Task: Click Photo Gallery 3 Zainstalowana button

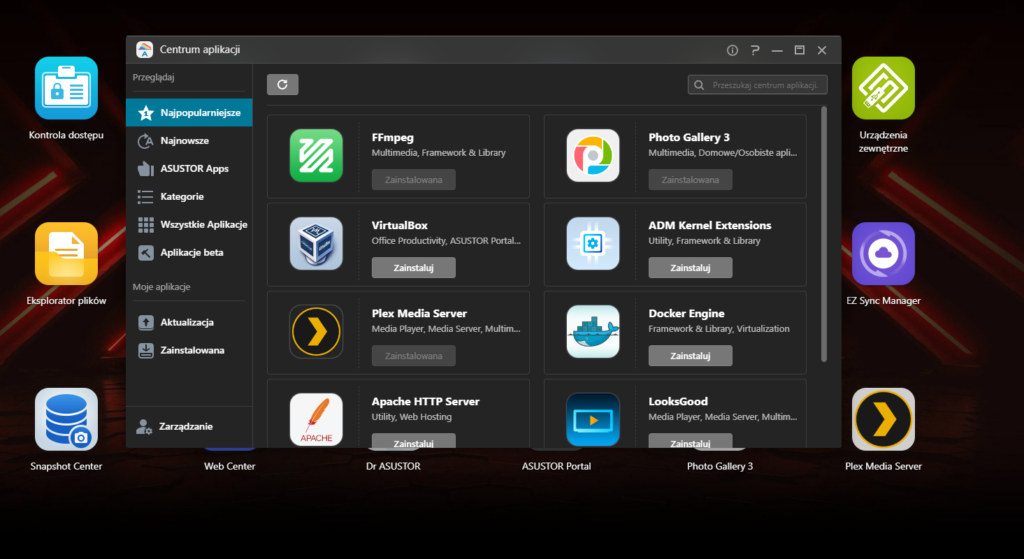Action: [690, 180]
